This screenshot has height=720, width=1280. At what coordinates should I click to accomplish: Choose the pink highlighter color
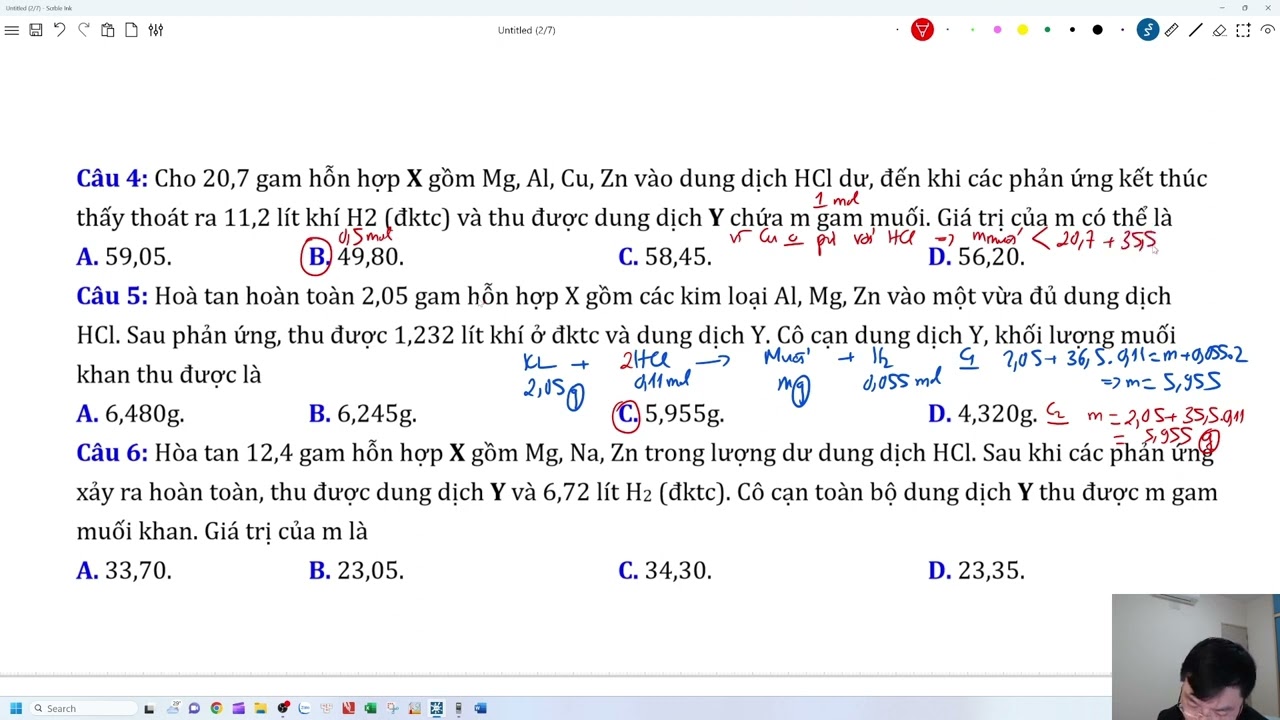[x=997, y=30]
